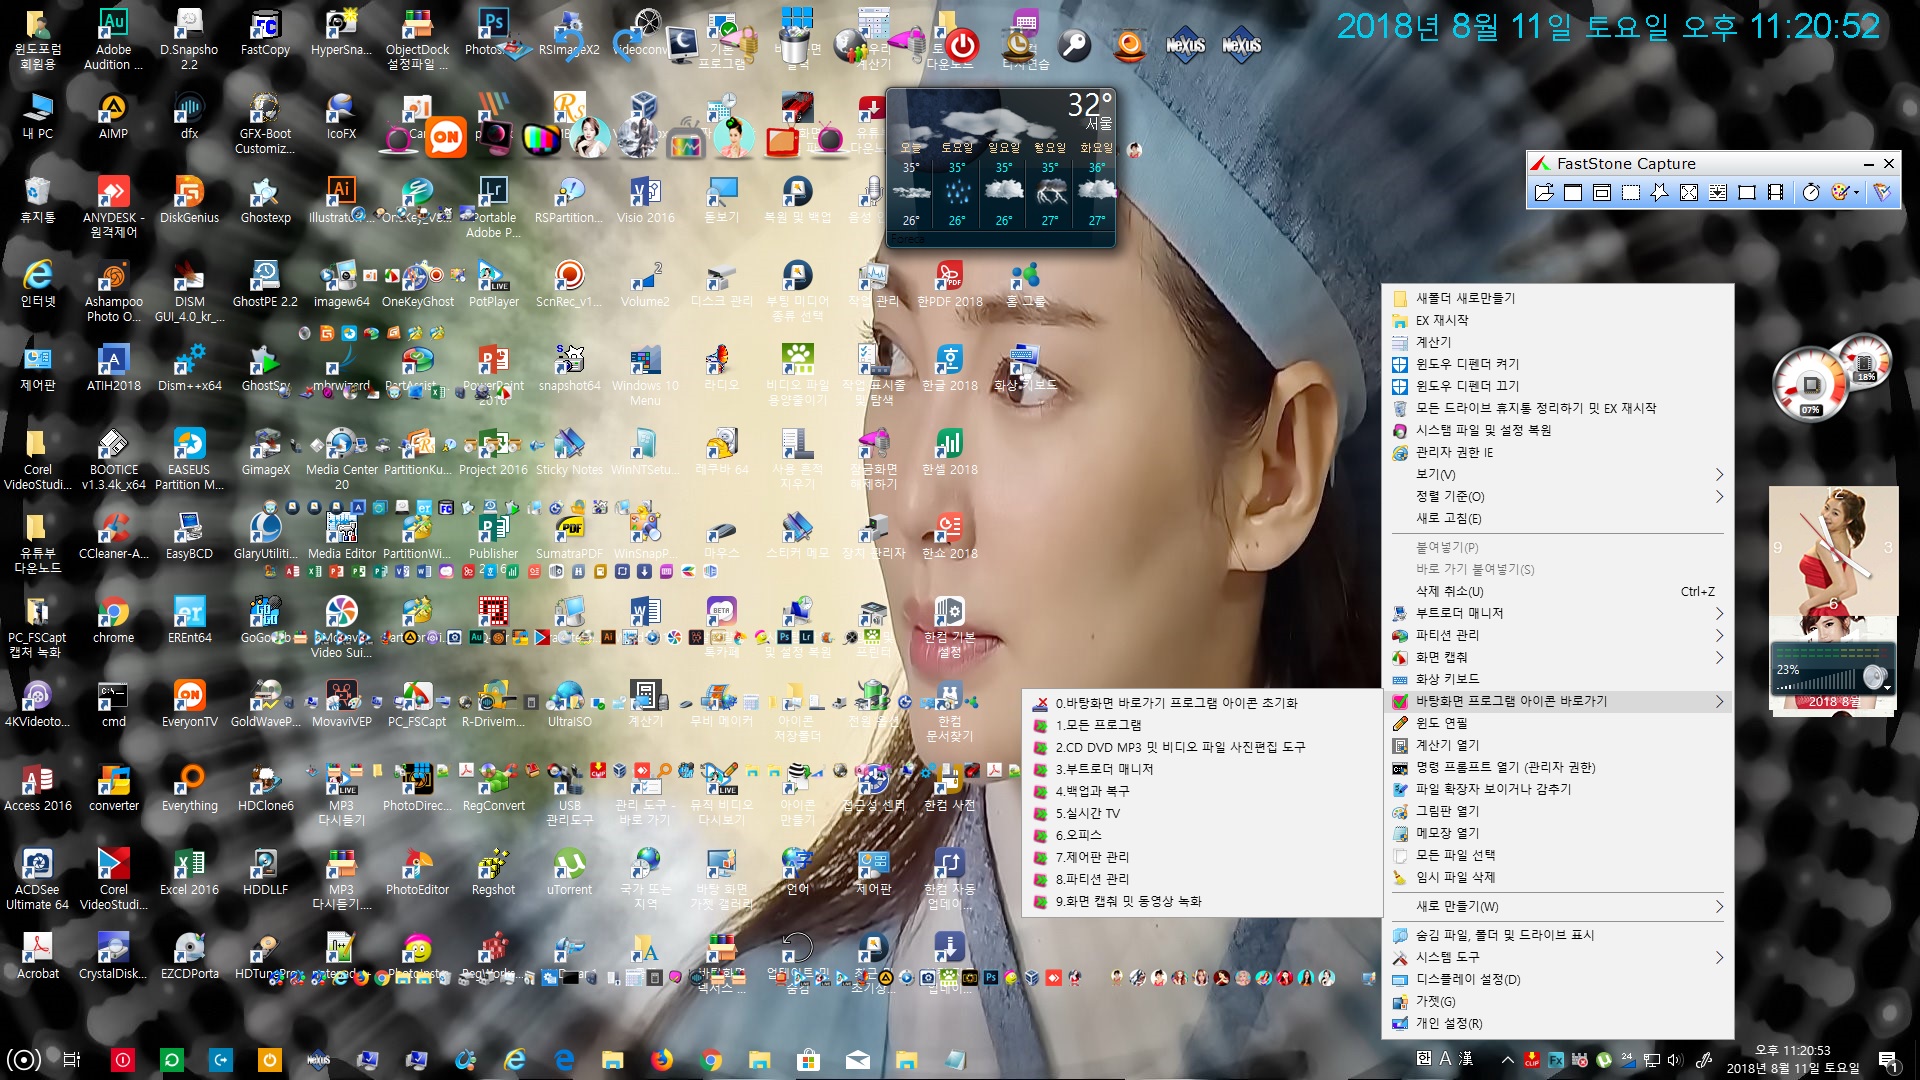Image resolution: width=1920 pixels, height=1080 pixels.
Task: Open AIMP desktop icon
Action: [113, 116]
